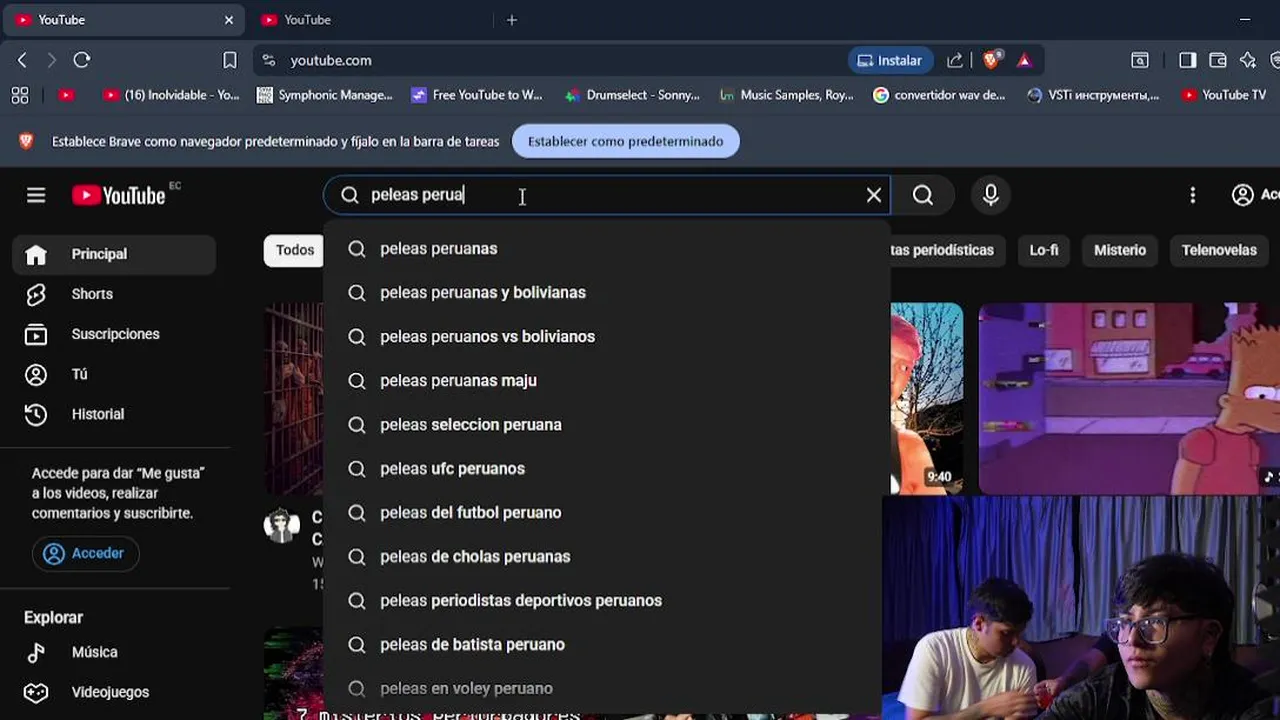Start voice search with the microphone
The height and width of the screenshot is (720, 1280).
991,195
